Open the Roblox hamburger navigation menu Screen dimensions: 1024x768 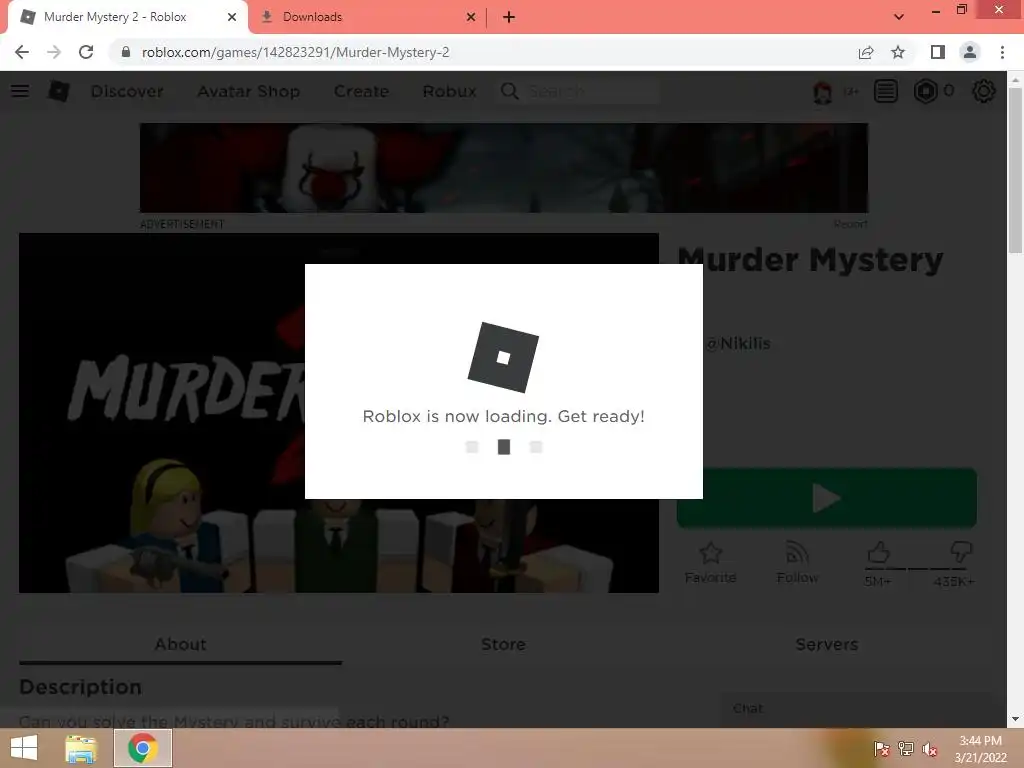click(x=20, y=91)
